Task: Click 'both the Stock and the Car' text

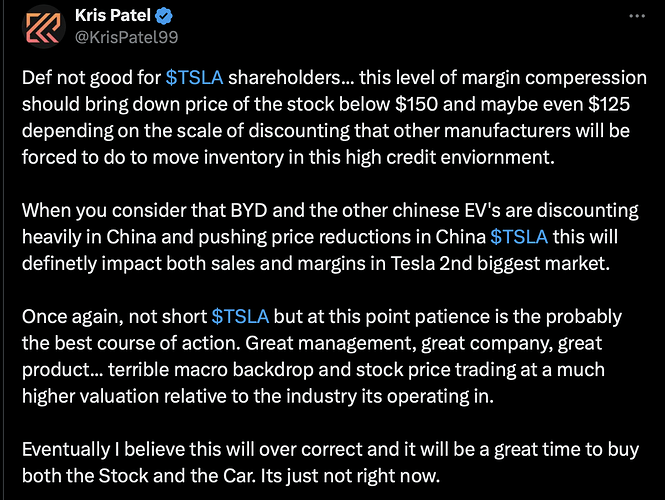Action: pyautogui.click(x=139, y=476)
